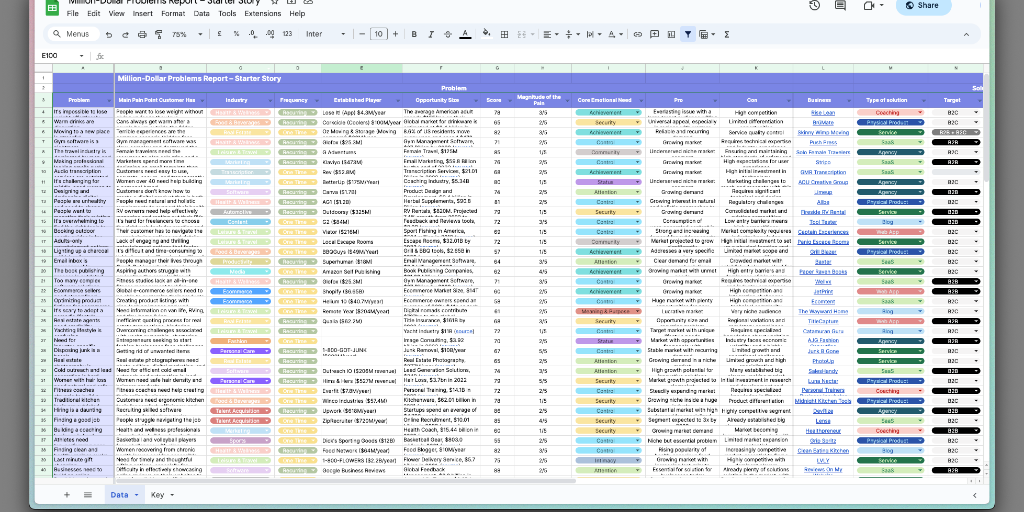Image resolution: width=1024 pixels, height=512 pixels.
Task: Click the Functions sigma icon
Action: (727, 34)
